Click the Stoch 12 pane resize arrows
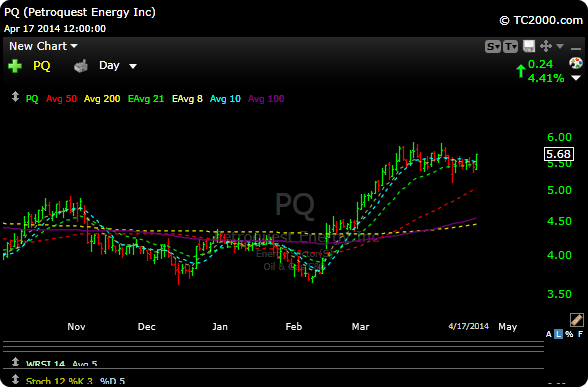The width and height of the screenshot is (588, 387). [15, 379]
